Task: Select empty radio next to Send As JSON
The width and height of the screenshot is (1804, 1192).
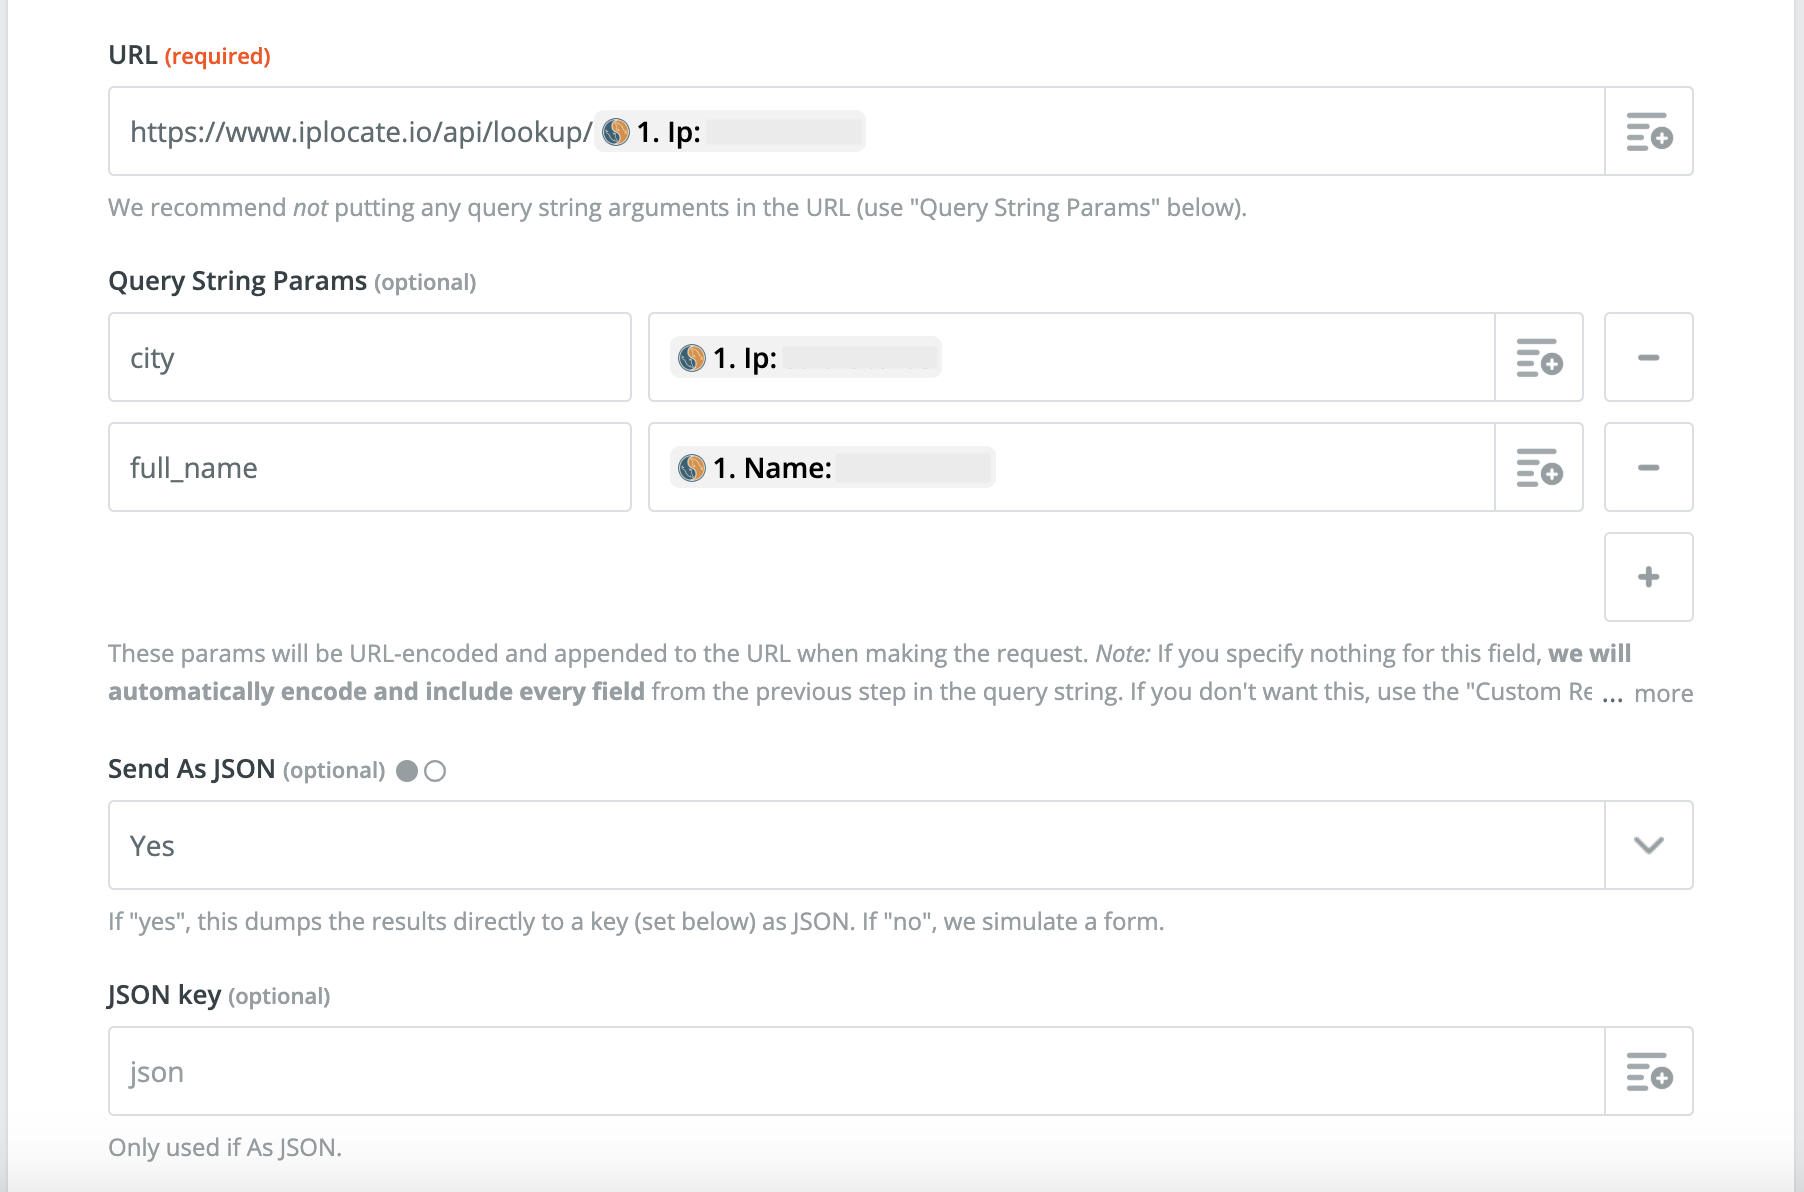Action: click(x=435, y=771)
